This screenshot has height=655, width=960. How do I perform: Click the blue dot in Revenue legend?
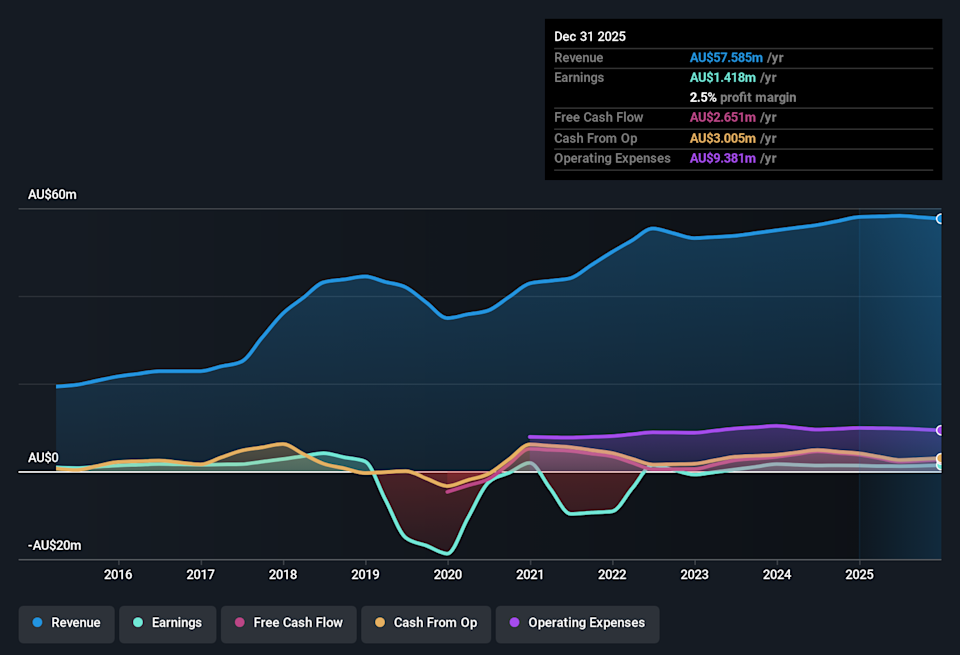(x=37, y=623)
